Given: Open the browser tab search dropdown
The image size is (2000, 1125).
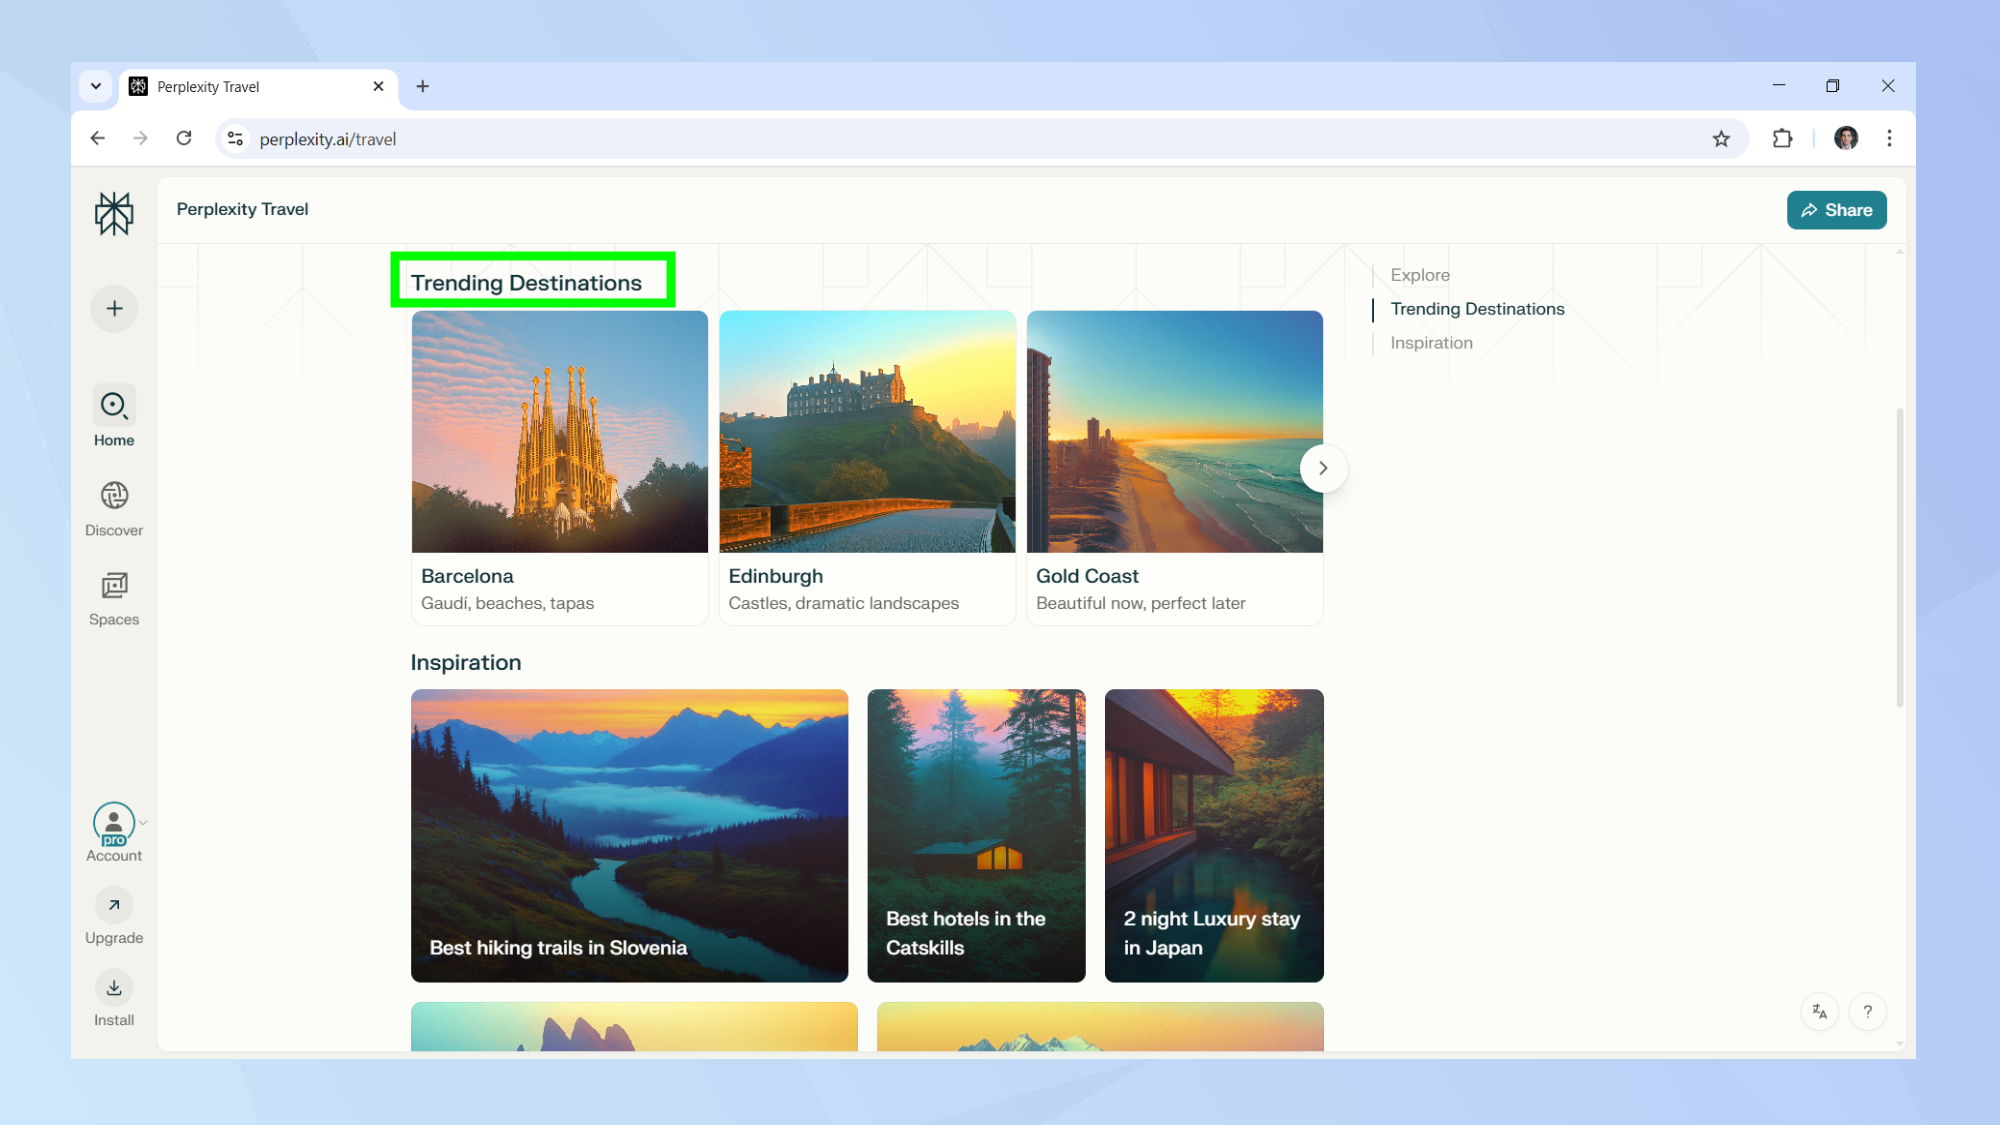Looking at the screenshot, I should (96, 86).
